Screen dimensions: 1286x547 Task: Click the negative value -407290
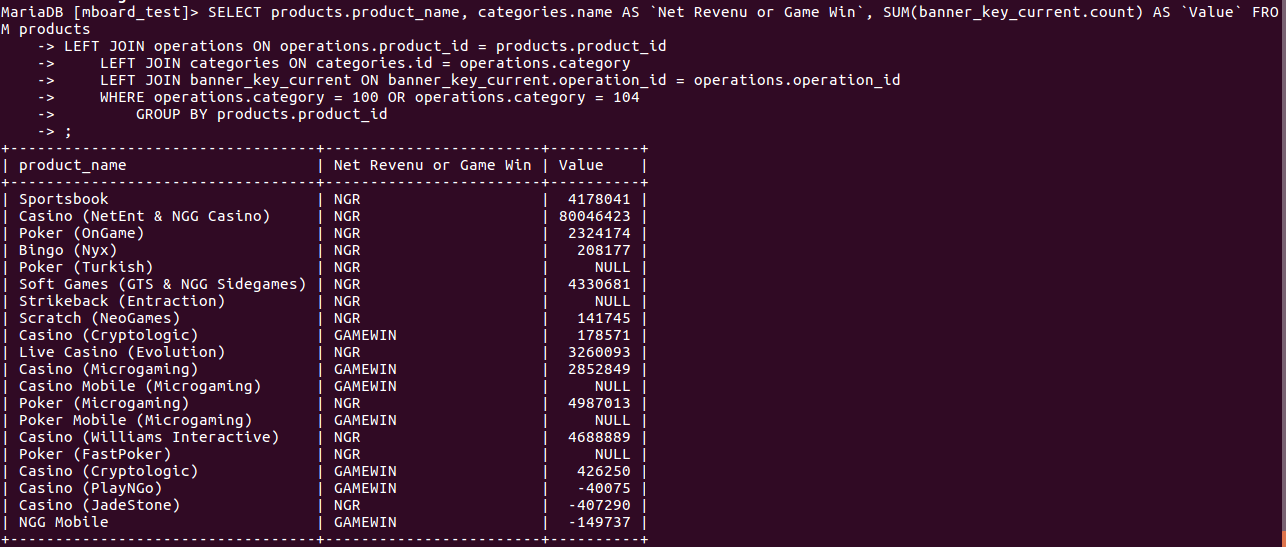point(599,505)
